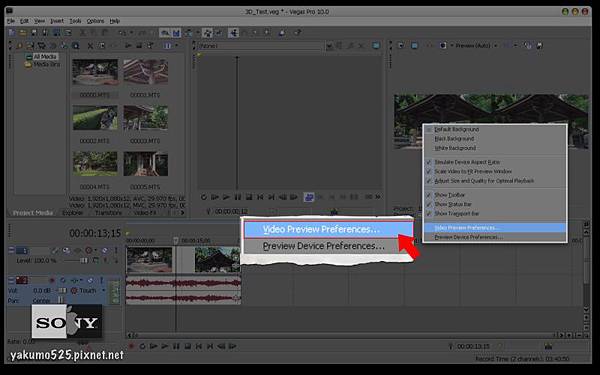
Task: Click the Paste icon in main toolbar
Action: (105, 33)
